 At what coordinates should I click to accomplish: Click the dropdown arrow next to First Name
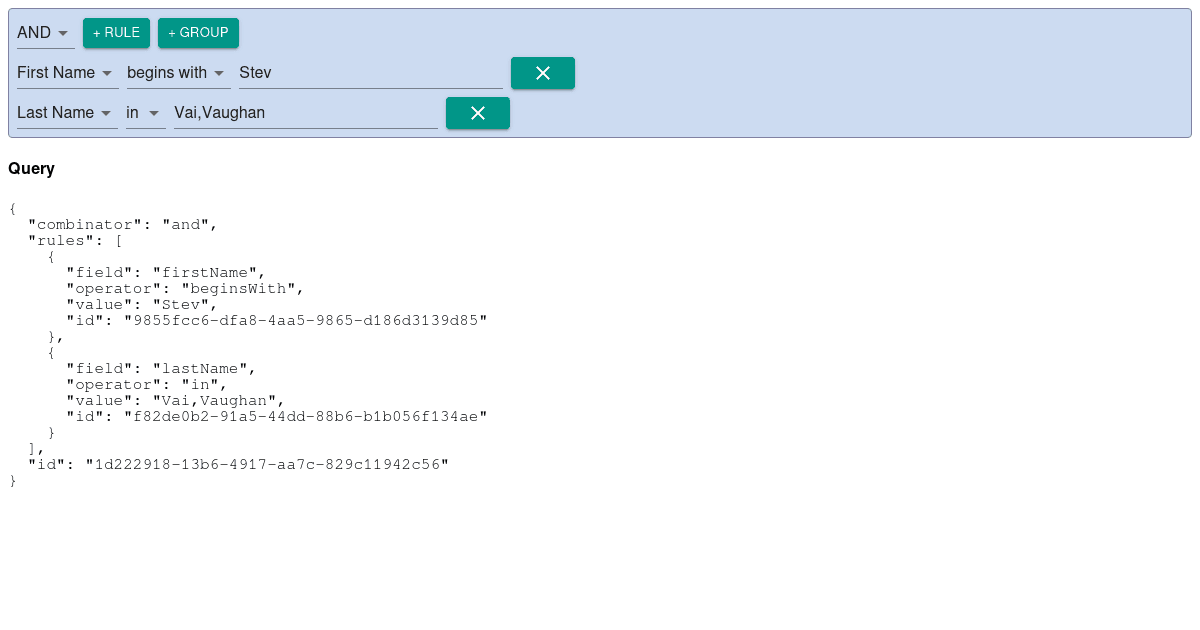point(109,73)
